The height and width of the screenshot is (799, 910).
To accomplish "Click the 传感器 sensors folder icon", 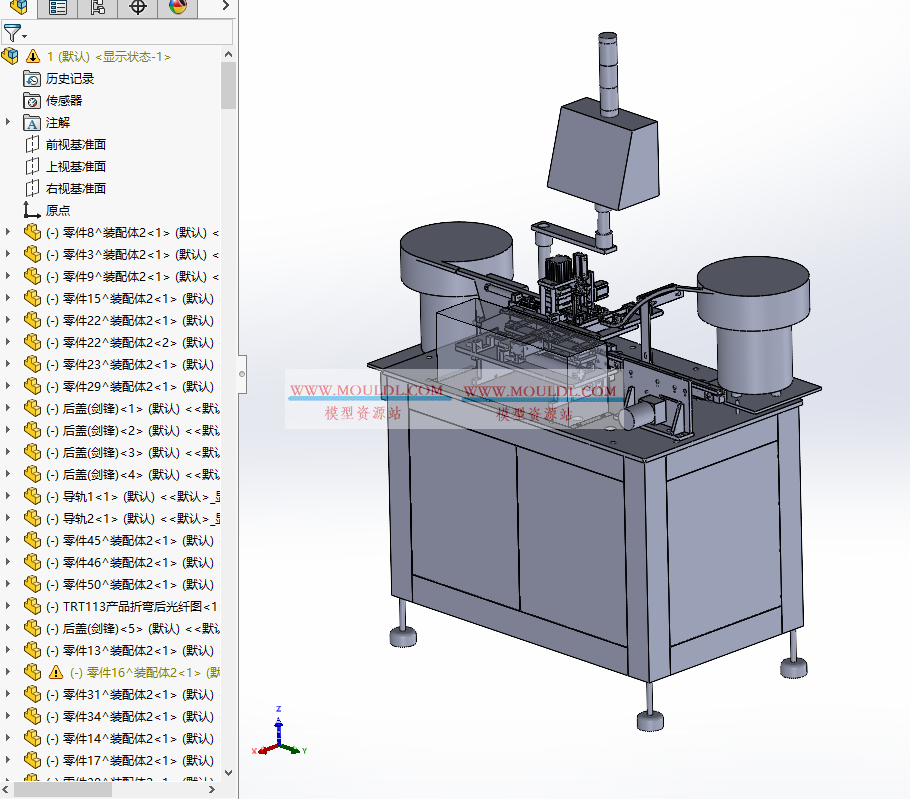I will tap(28, 100).
